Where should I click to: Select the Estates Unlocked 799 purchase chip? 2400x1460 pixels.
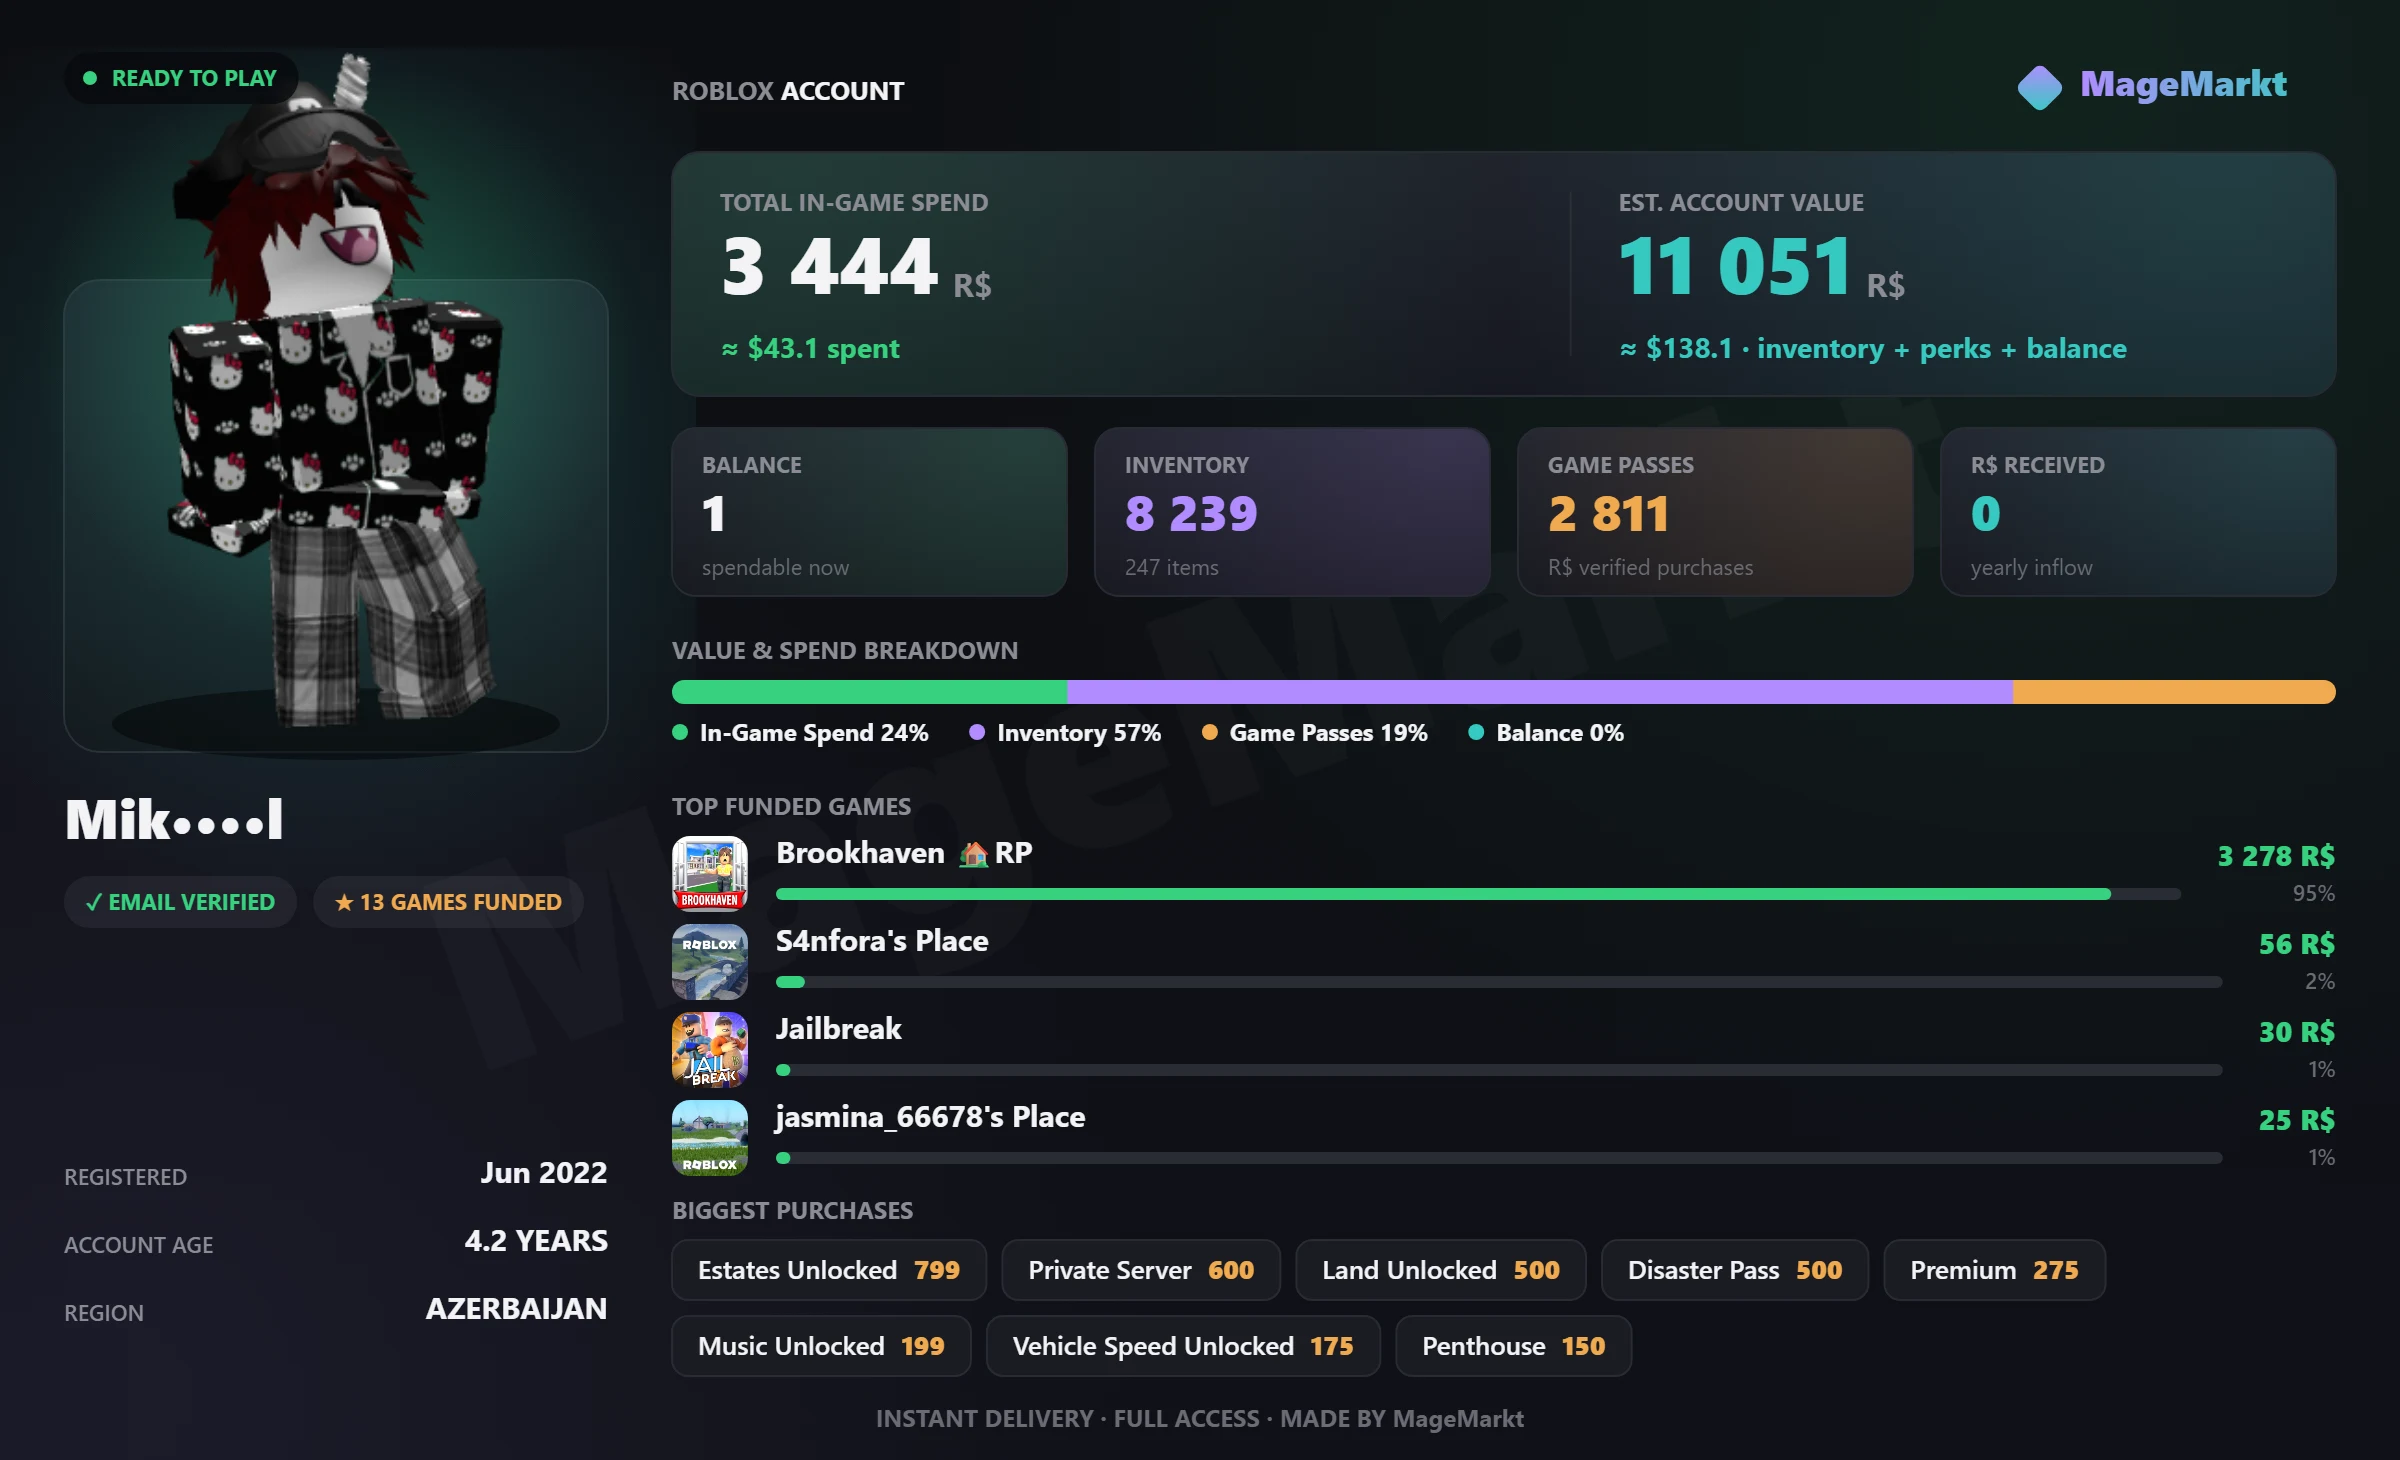(x=829, y=1270)
